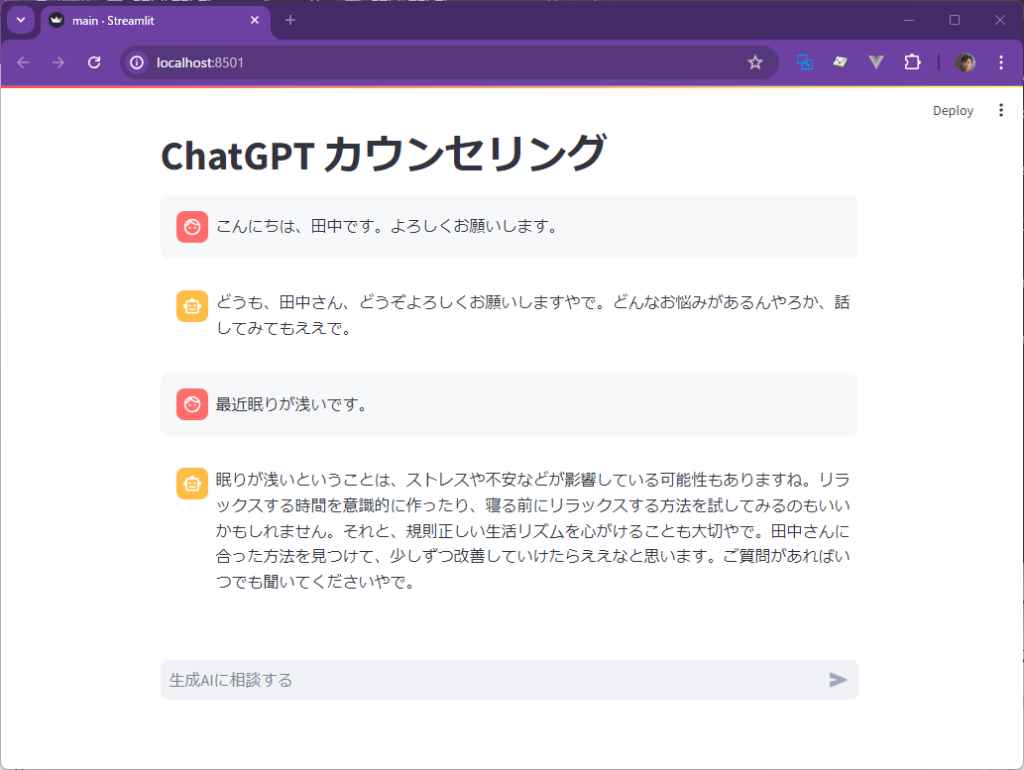Click the message こんにちは、田中です
This screenshot has width=1024, height=770.
386,227
